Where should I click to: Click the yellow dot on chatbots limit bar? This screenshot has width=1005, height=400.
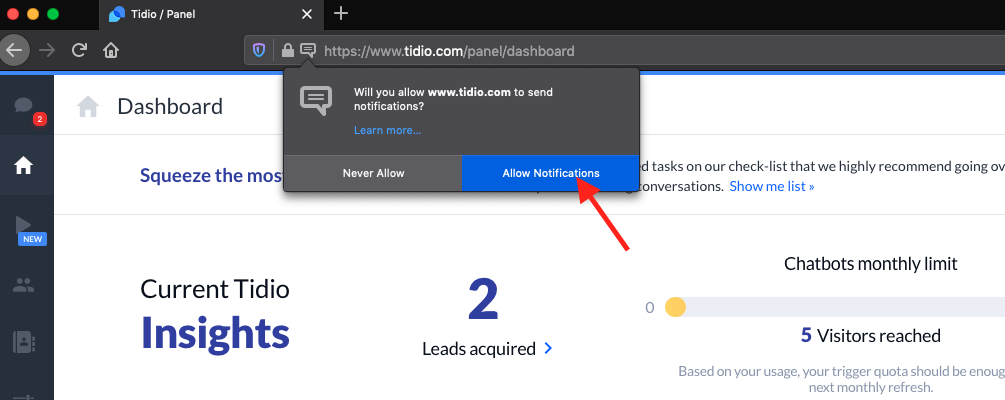coord(675,307)
